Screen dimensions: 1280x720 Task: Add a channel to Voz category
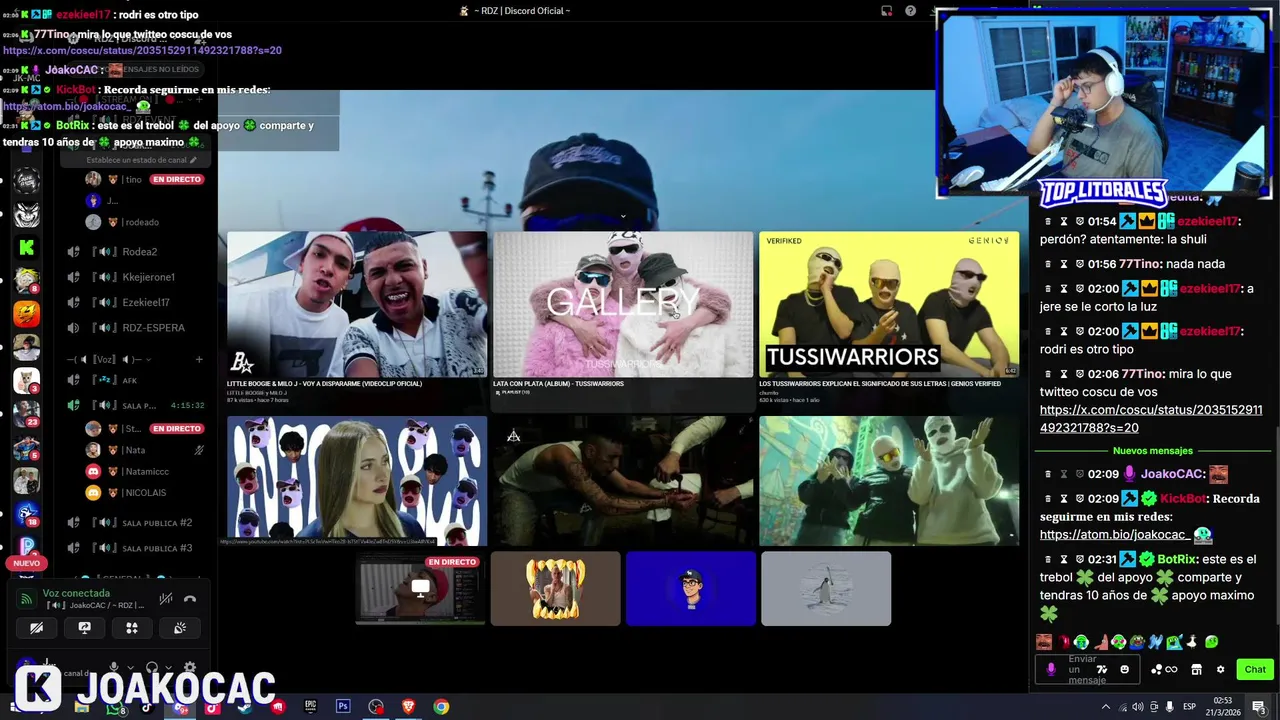click(x=199, y=359)
